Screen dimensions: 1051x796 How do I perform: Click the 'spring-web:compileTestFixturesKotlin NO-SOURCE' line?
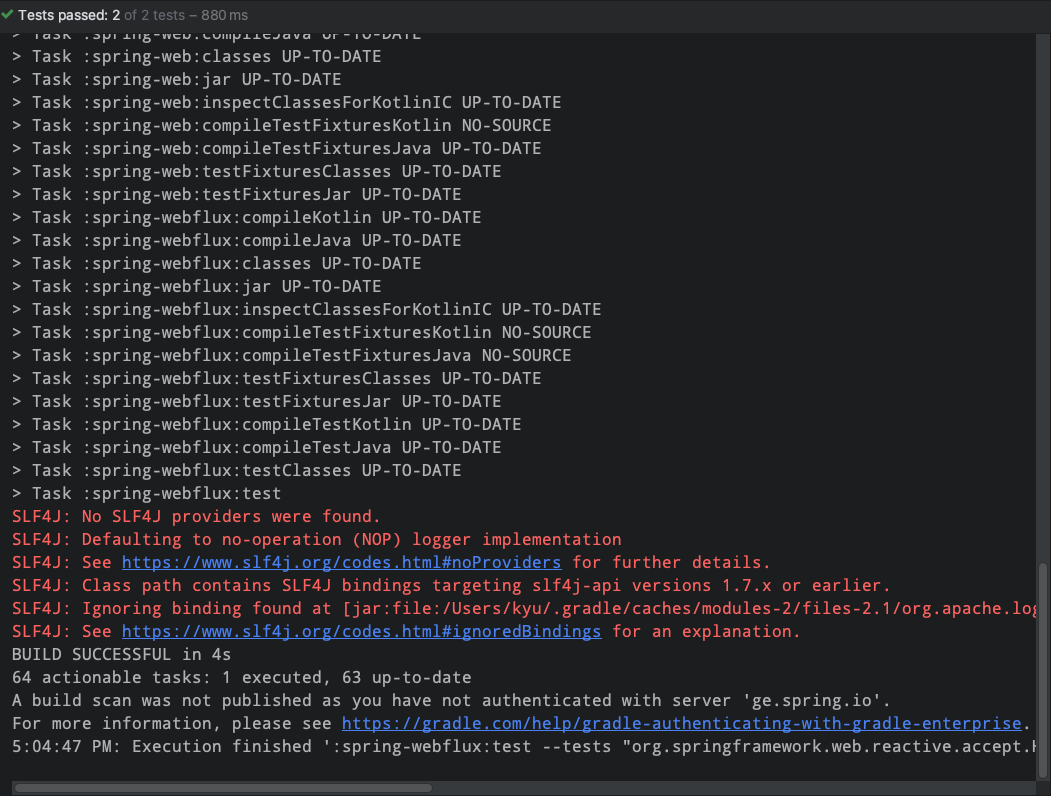point(282,125)
